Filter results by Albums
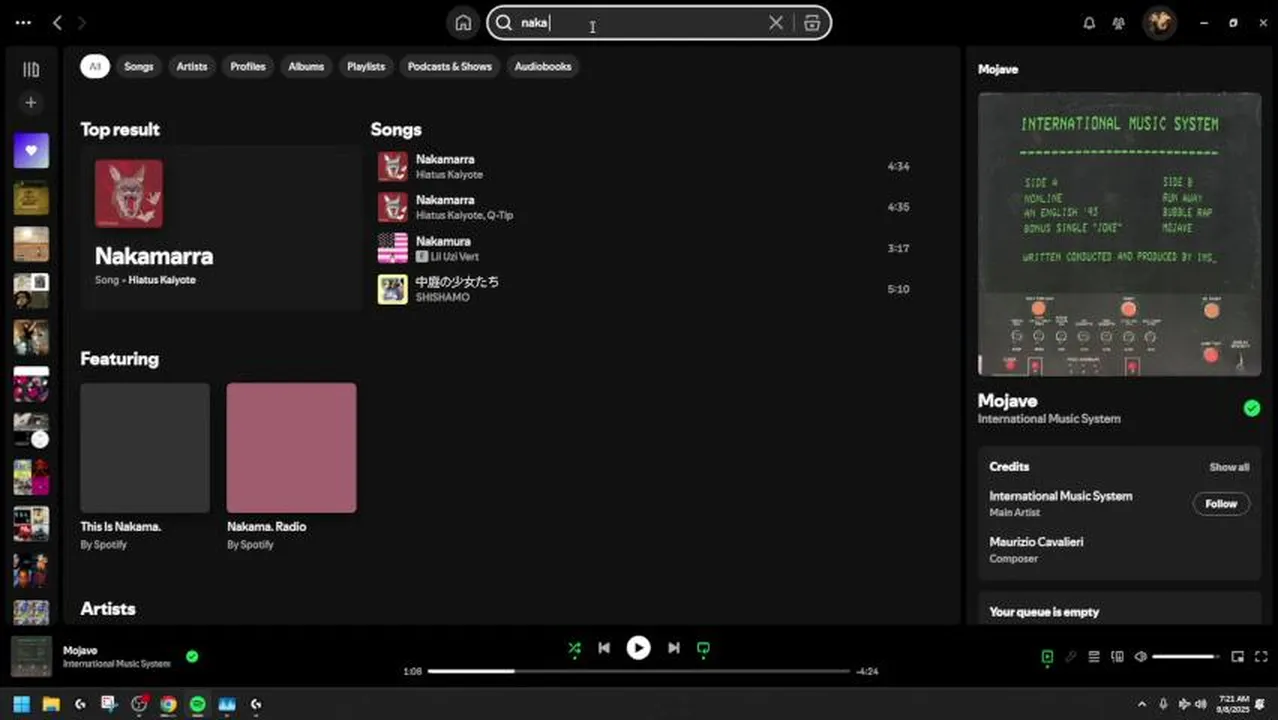Image resolution: width=1278 pixels, height=720 pixels. [306, 67]
